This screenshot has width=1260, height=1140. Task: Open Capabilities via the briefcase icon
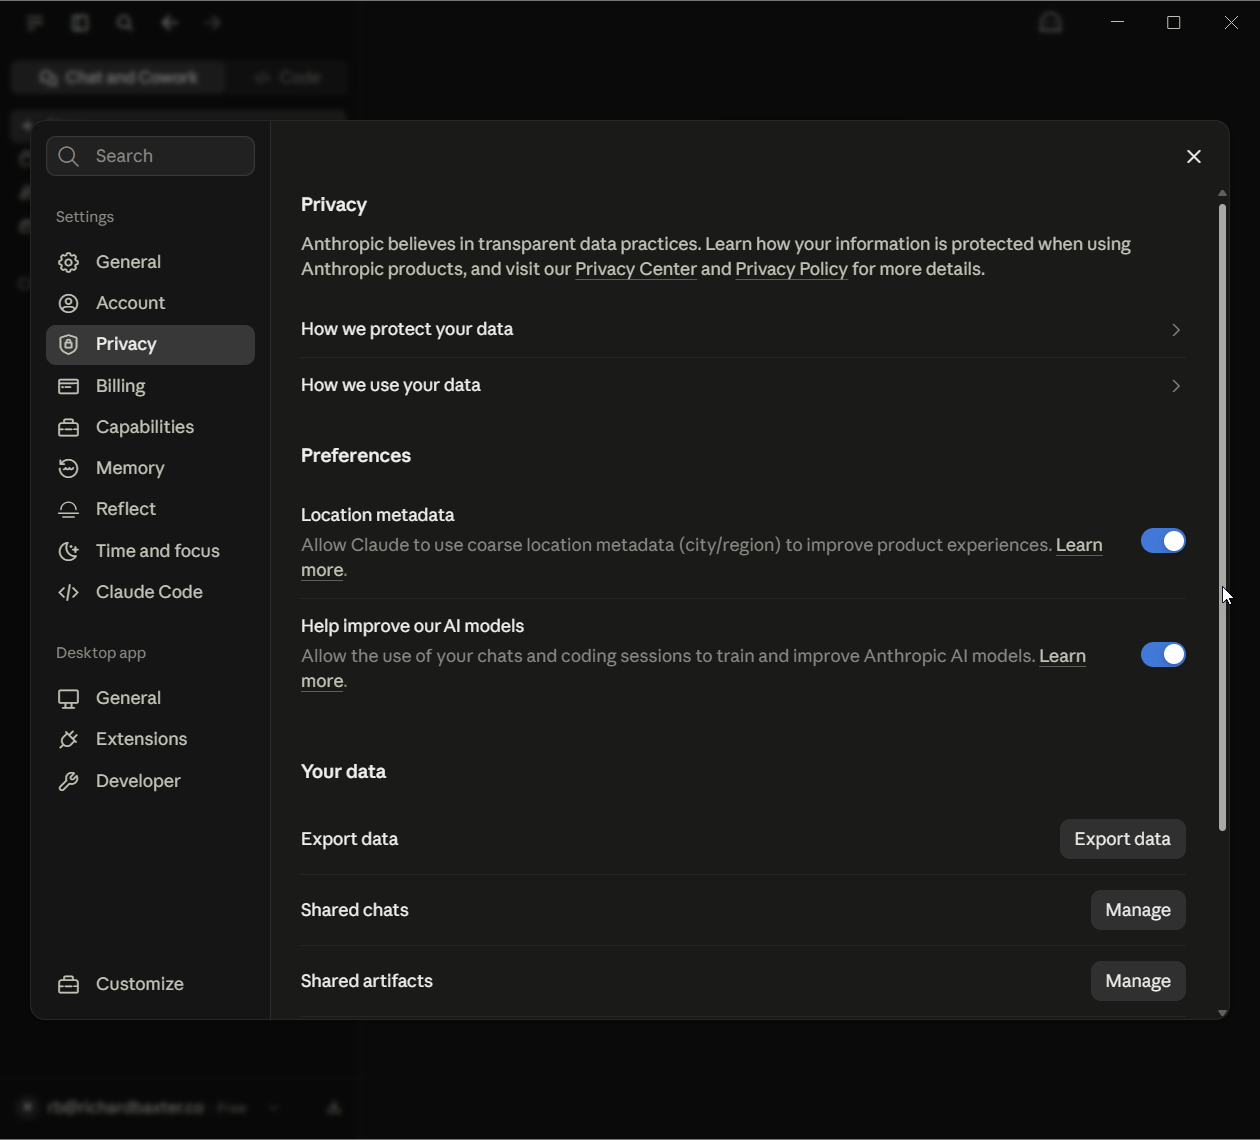point(68,427)
